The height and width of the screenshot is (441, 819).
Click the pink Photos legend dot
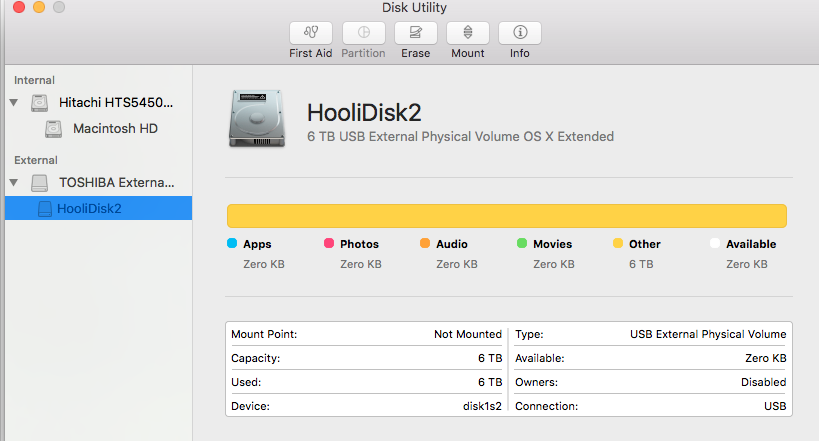tap(329, 243)
